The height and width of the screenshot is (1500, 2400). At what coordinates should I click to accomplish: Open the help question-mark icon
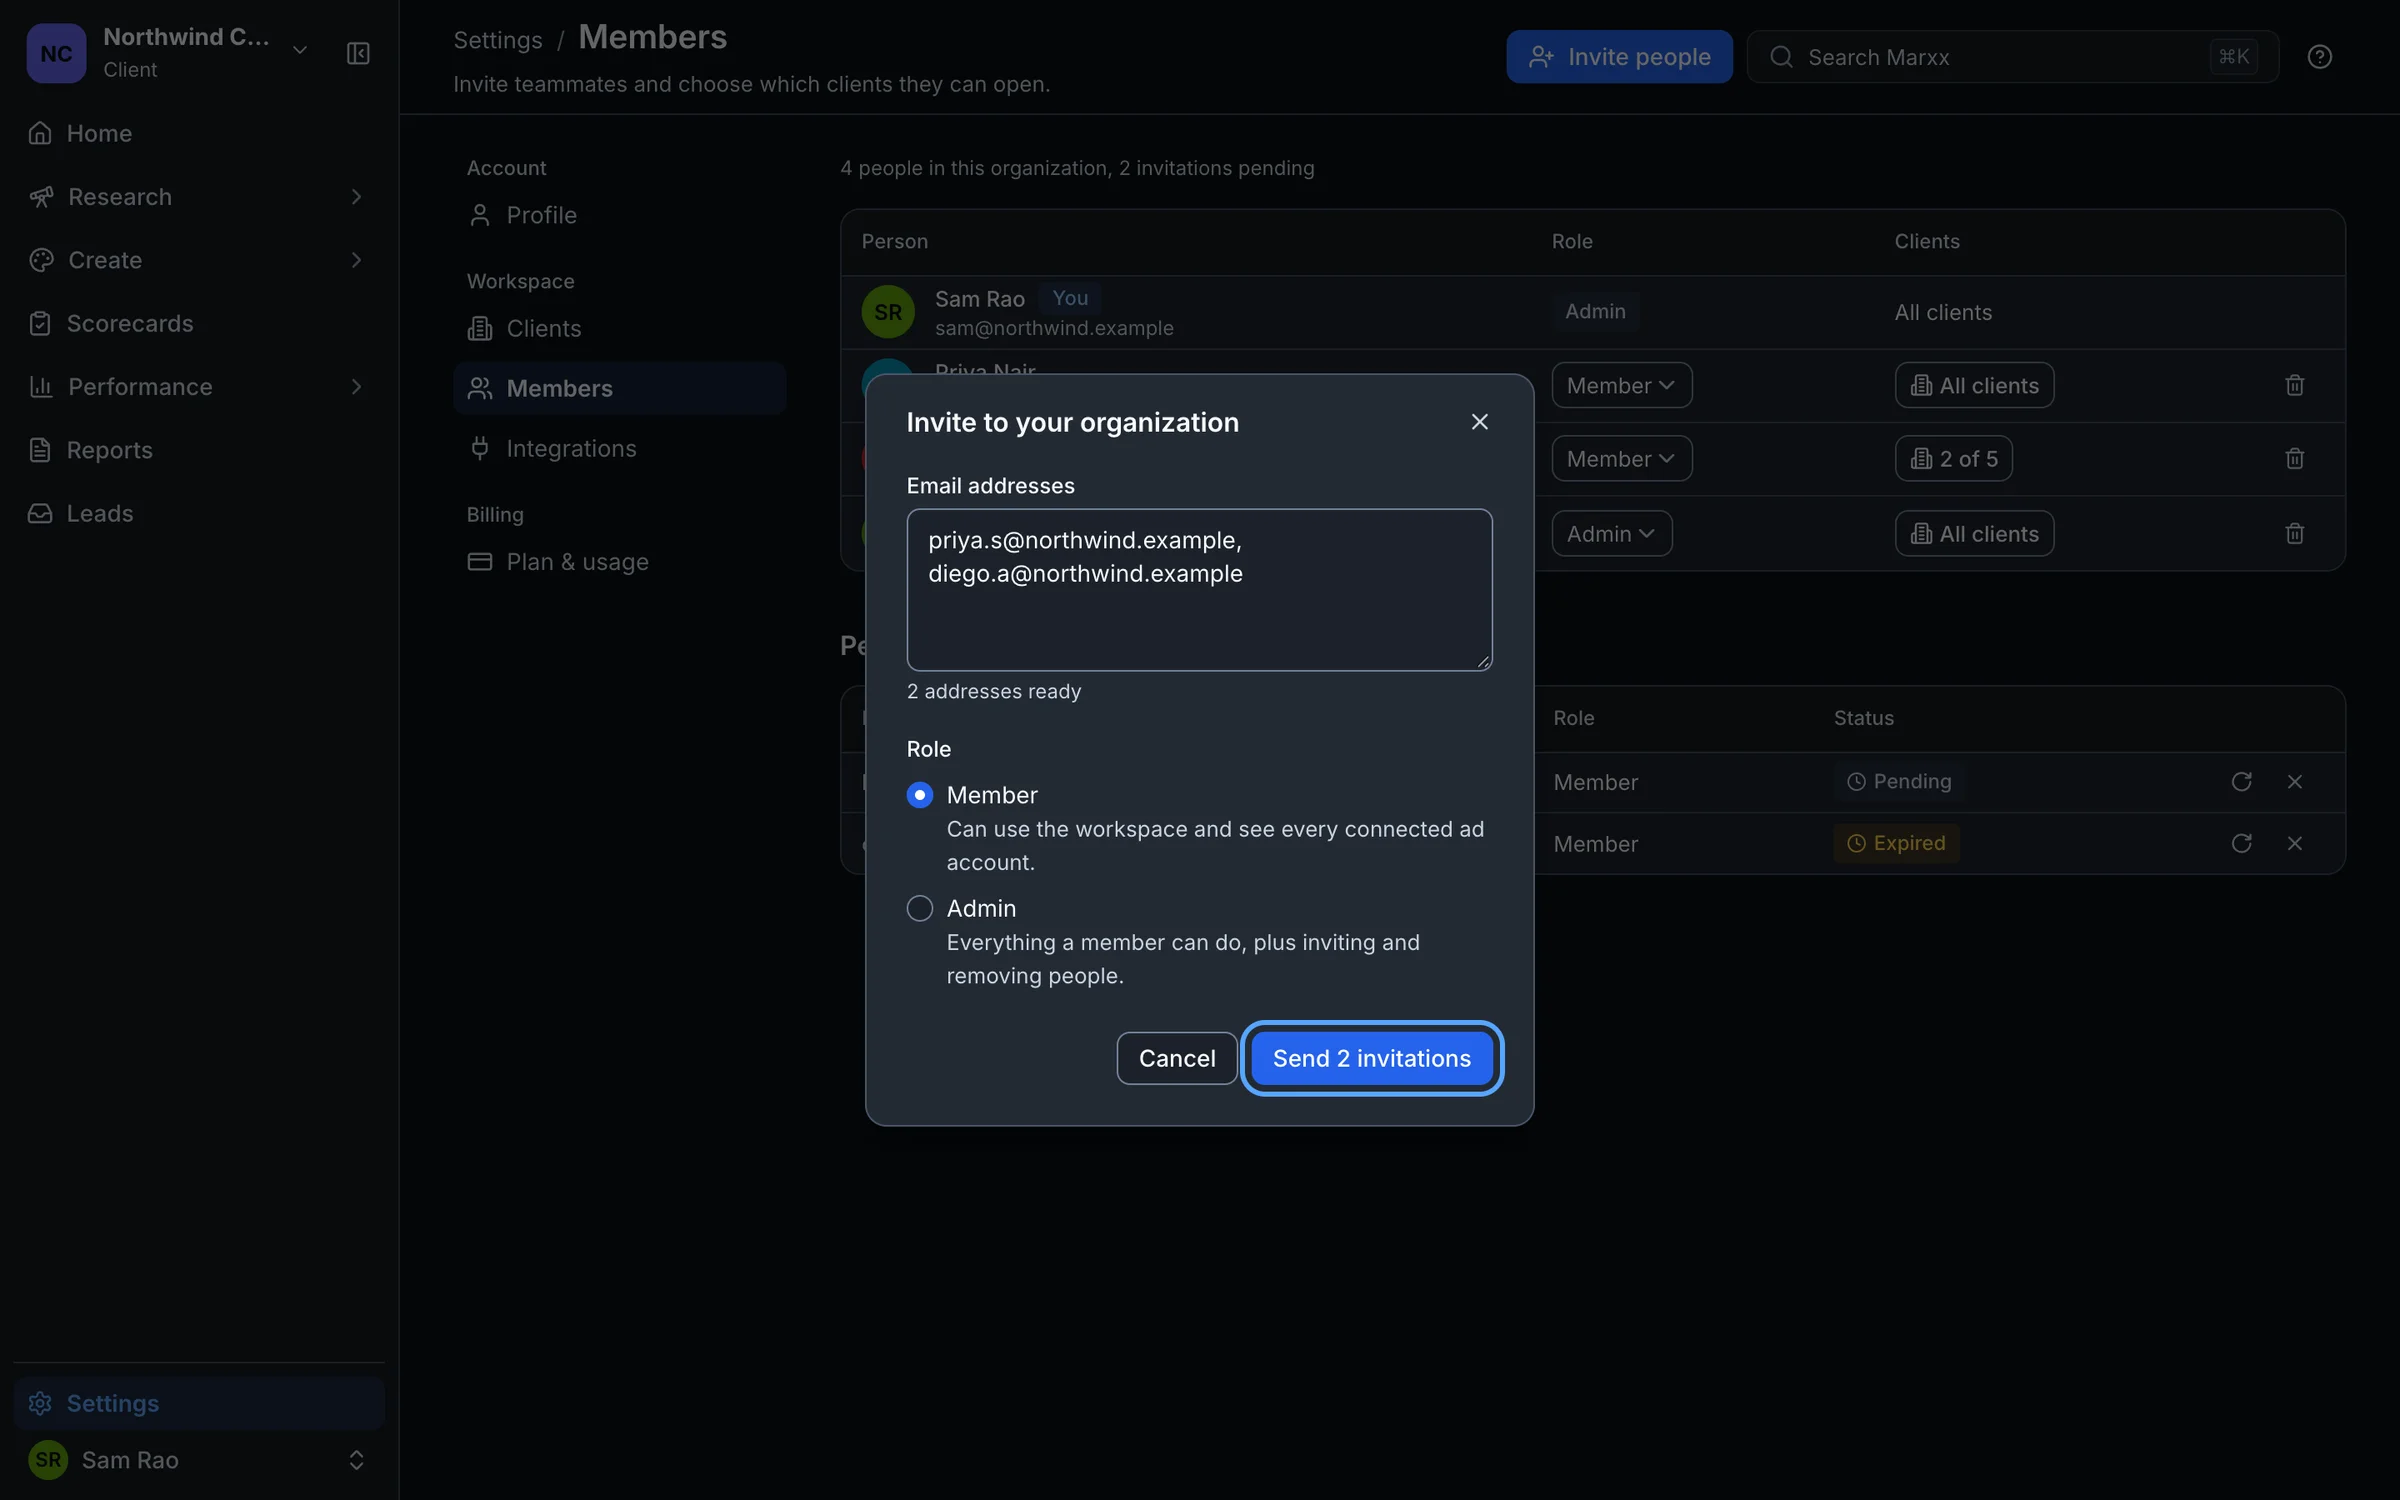pyautogui.click(x=2319, y=57)
